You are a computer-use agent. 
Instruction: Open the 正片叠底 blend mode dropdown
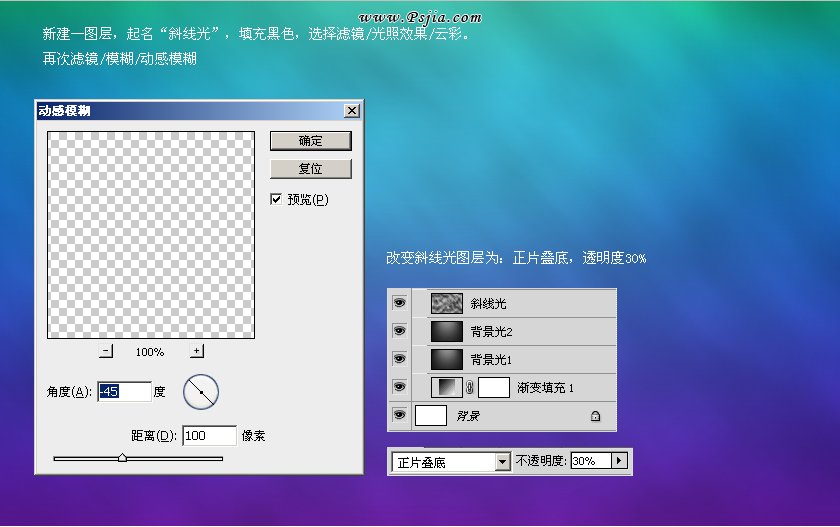coord(502,461)
